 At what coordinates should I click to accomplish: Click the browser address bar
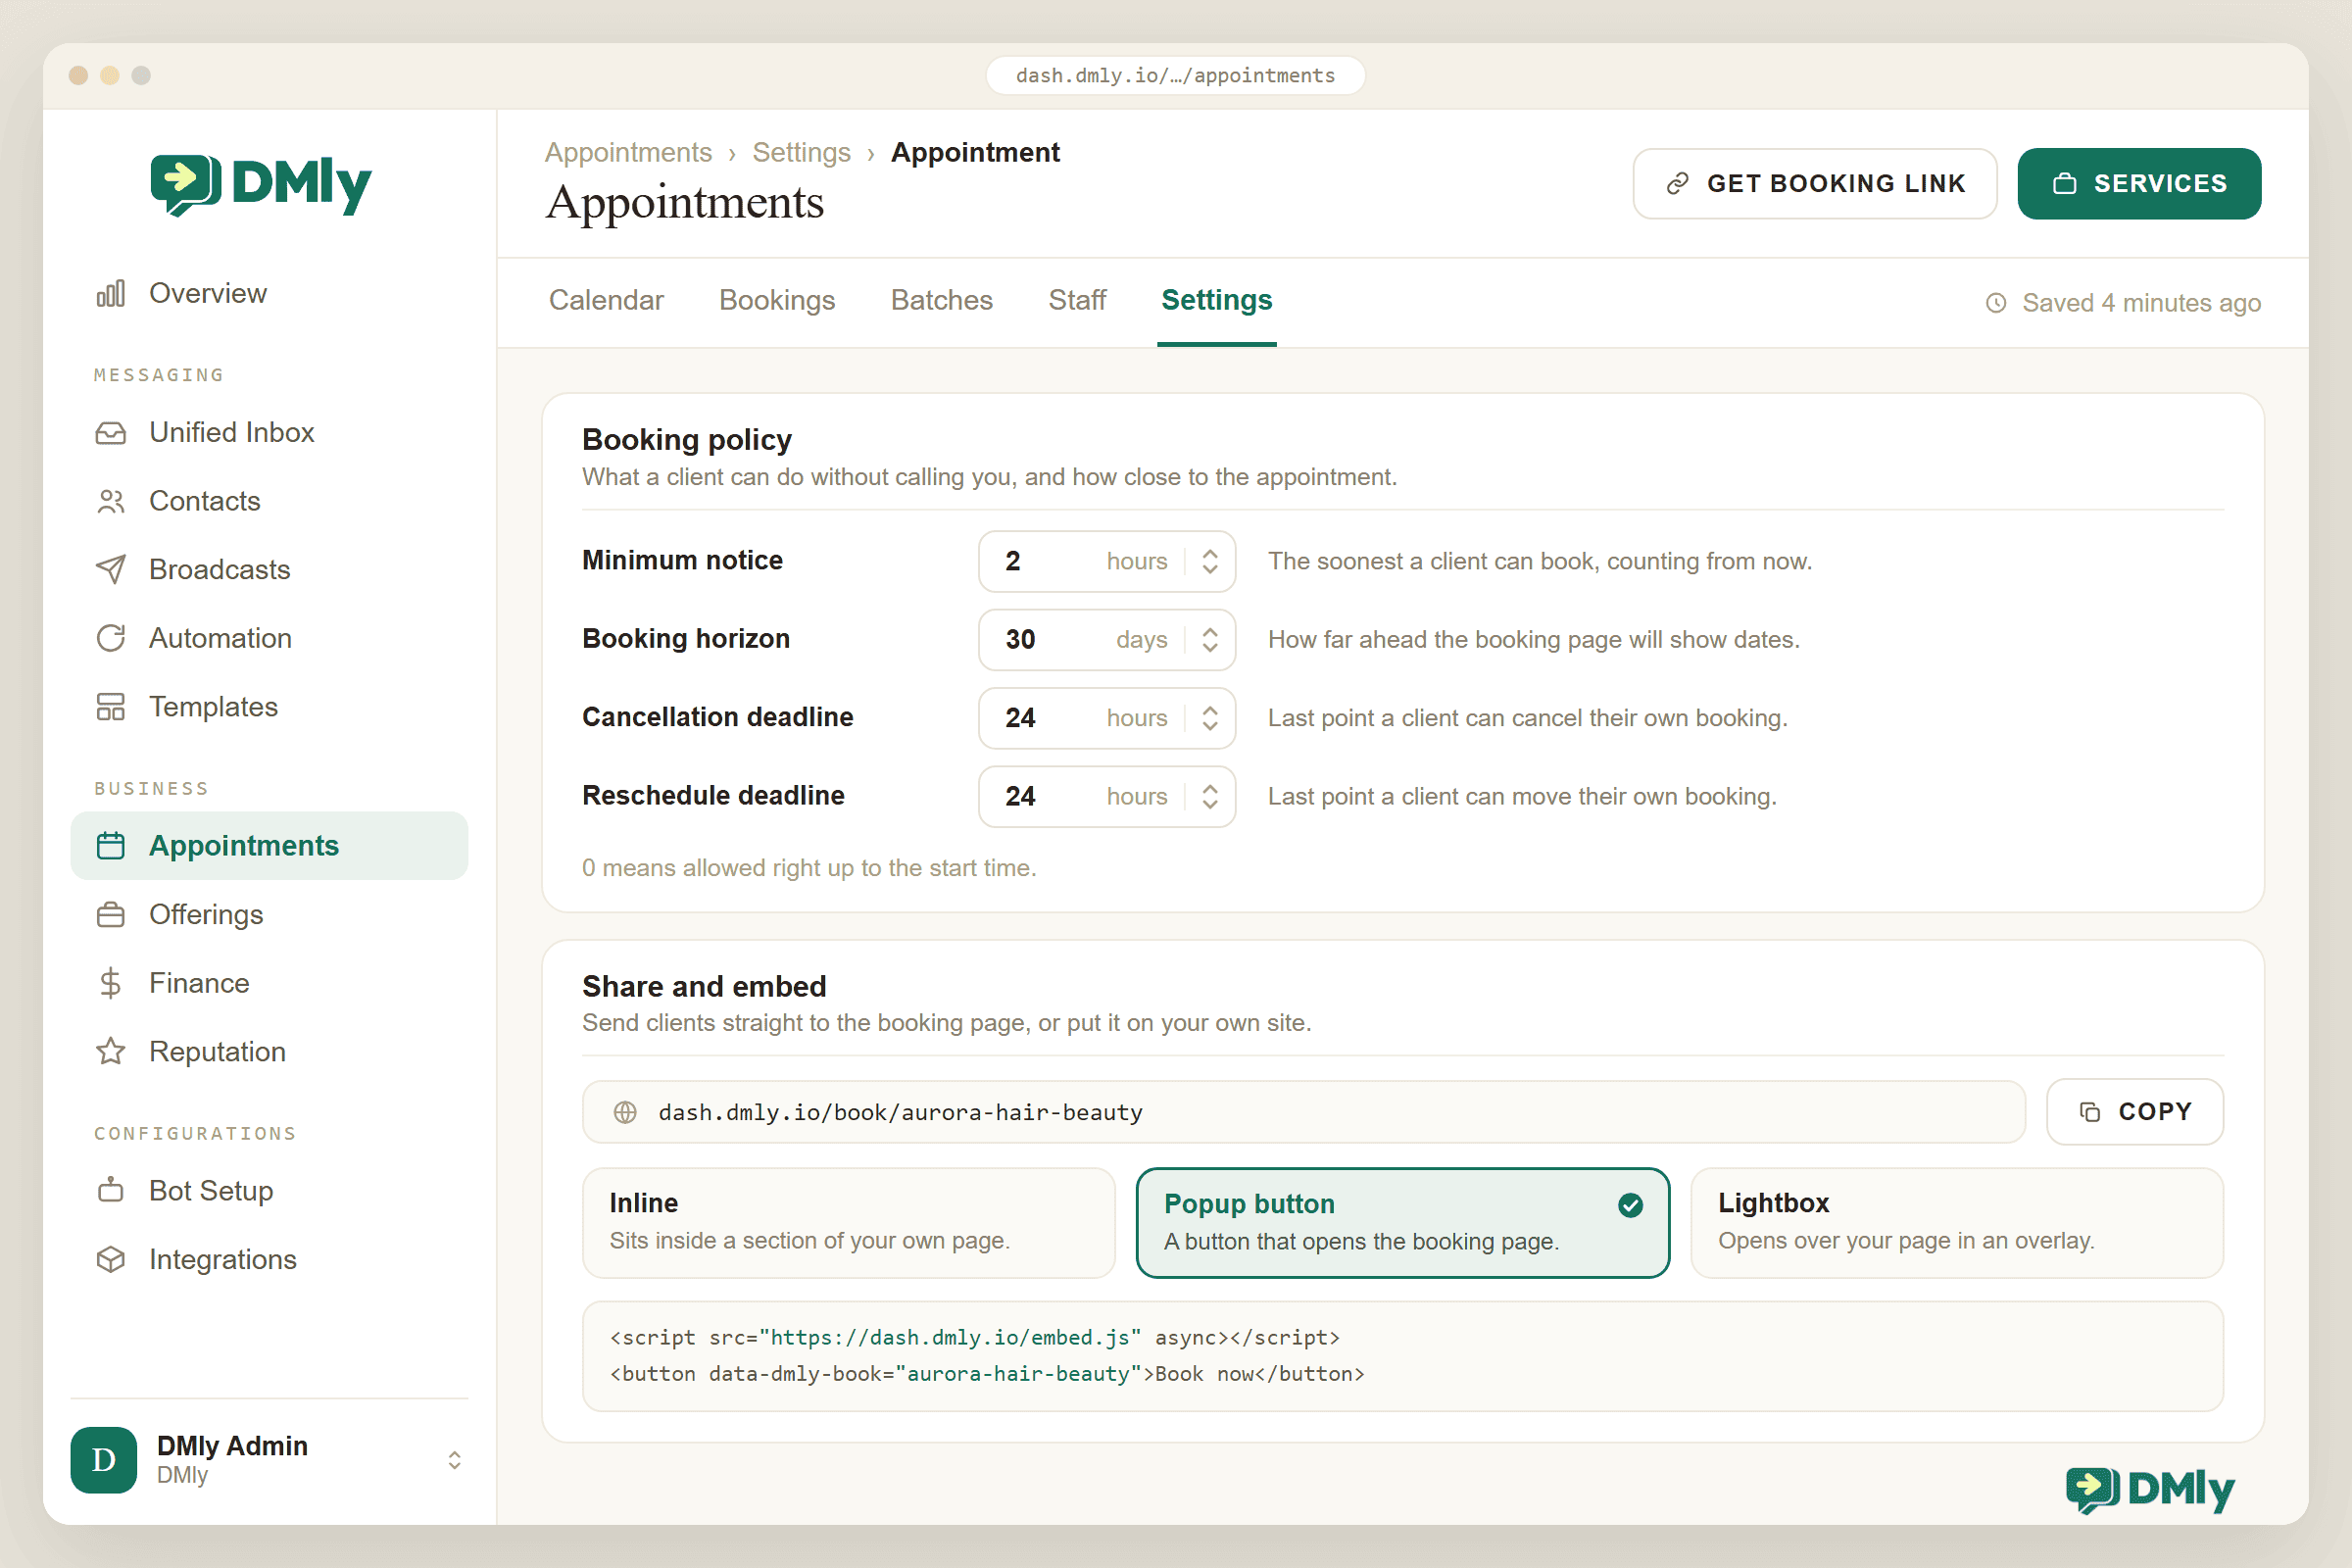tap(1175, 76)
